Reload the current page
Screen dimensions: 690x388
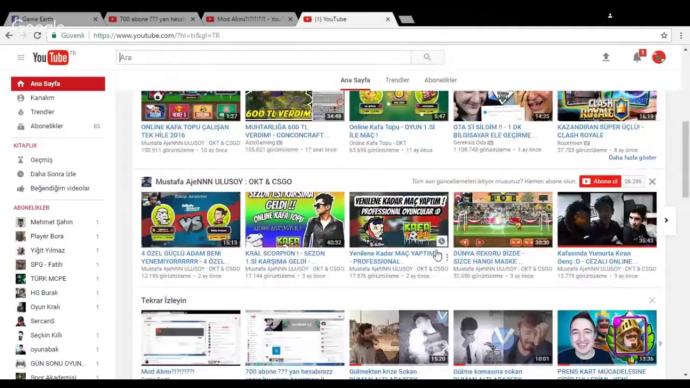[37, 36]
